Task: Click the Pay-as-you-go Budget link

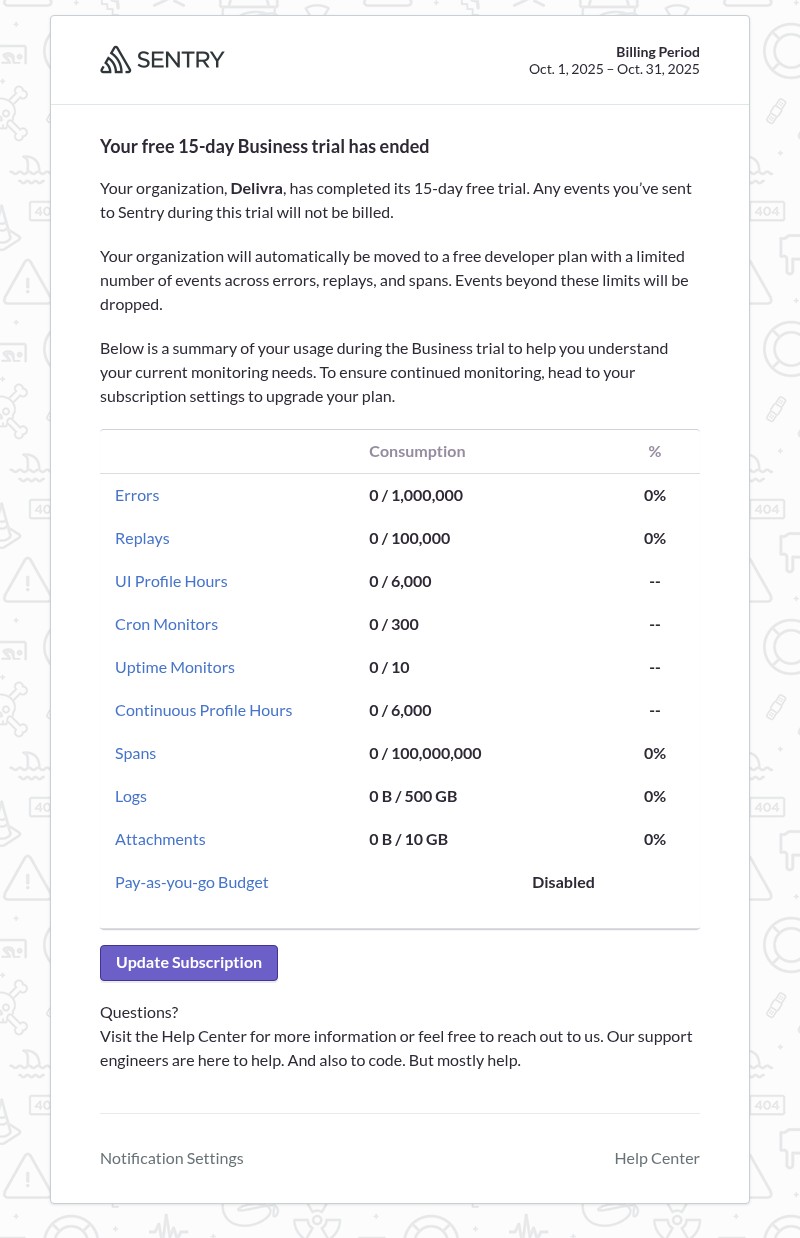Action: [191, 882]
